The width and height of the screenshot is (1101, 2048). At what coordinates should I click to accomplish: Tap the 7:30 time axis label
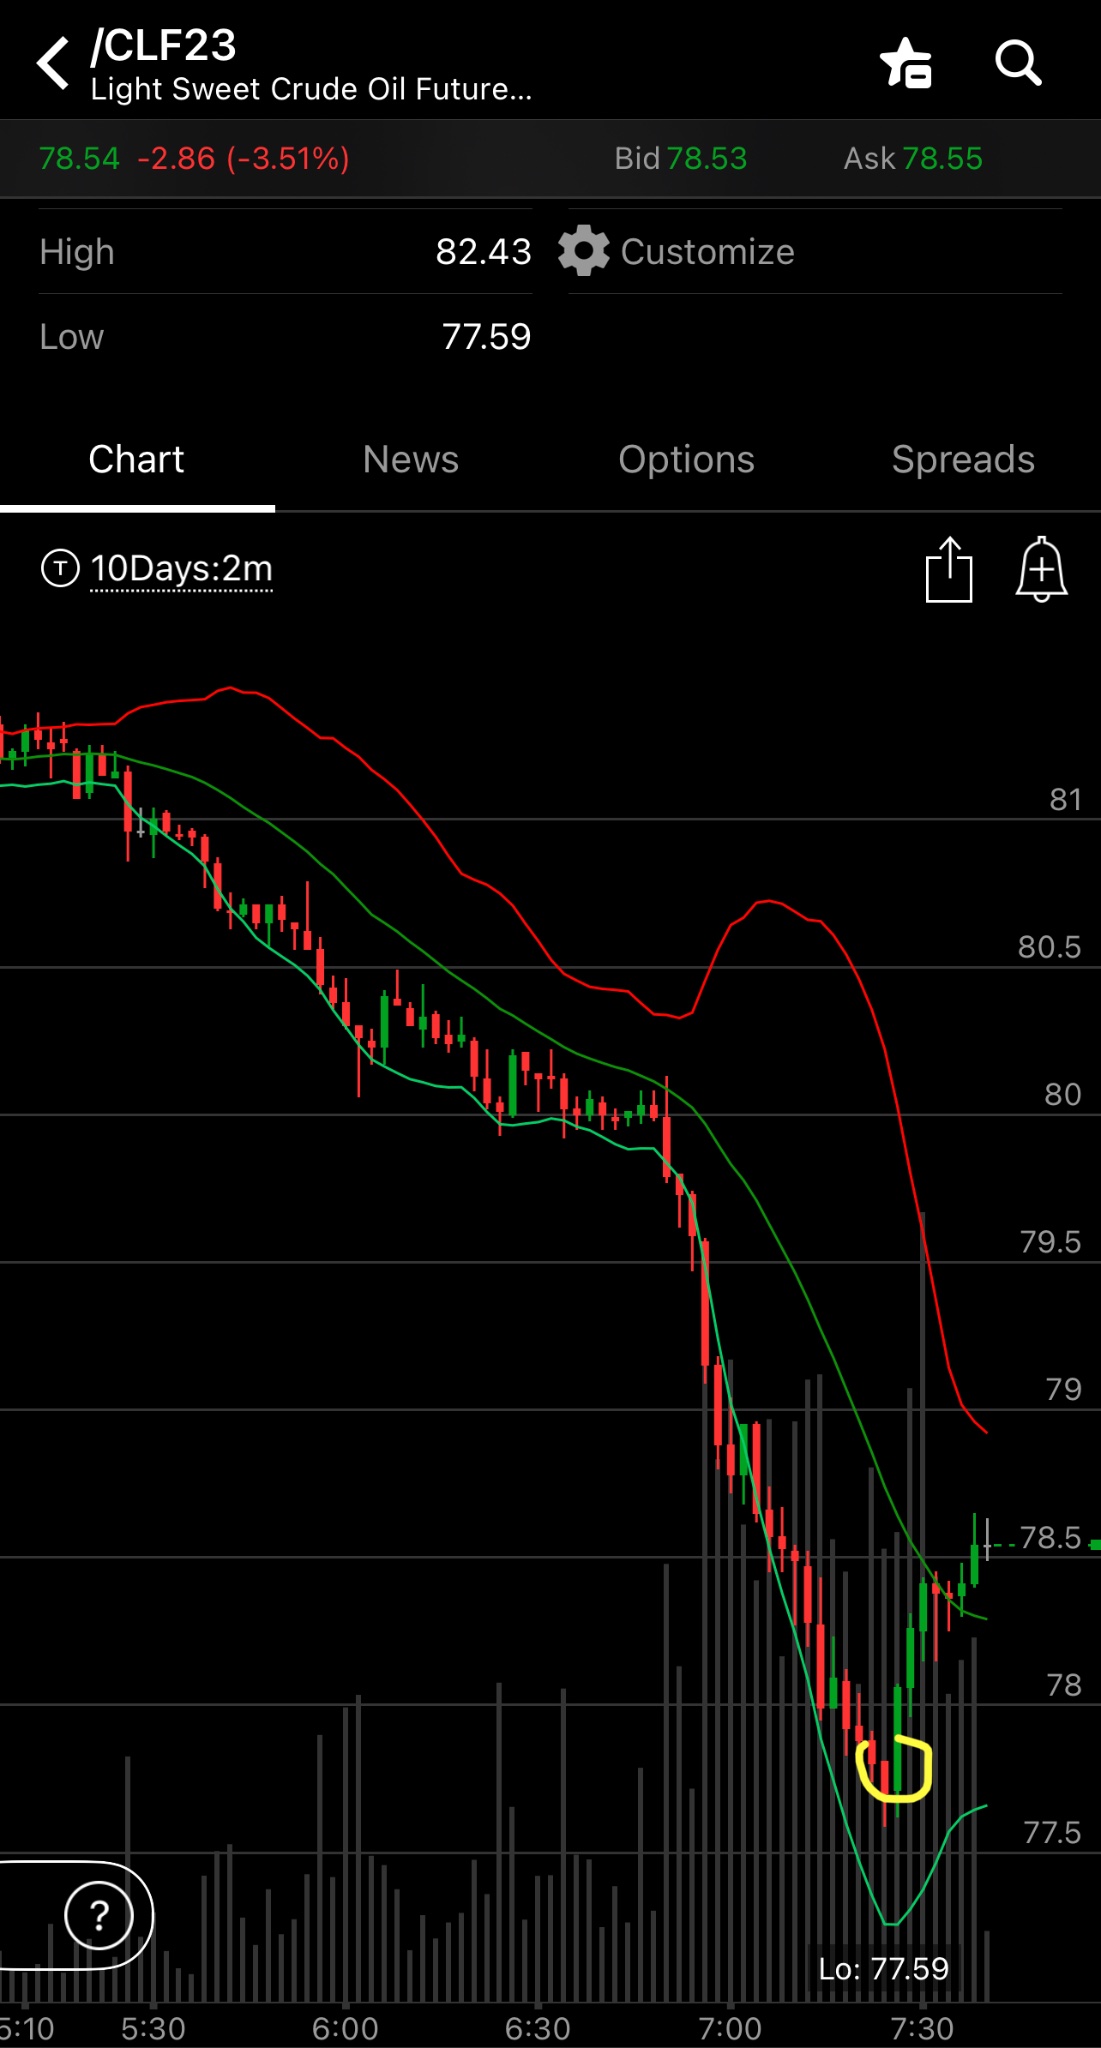pos(922,2028)
